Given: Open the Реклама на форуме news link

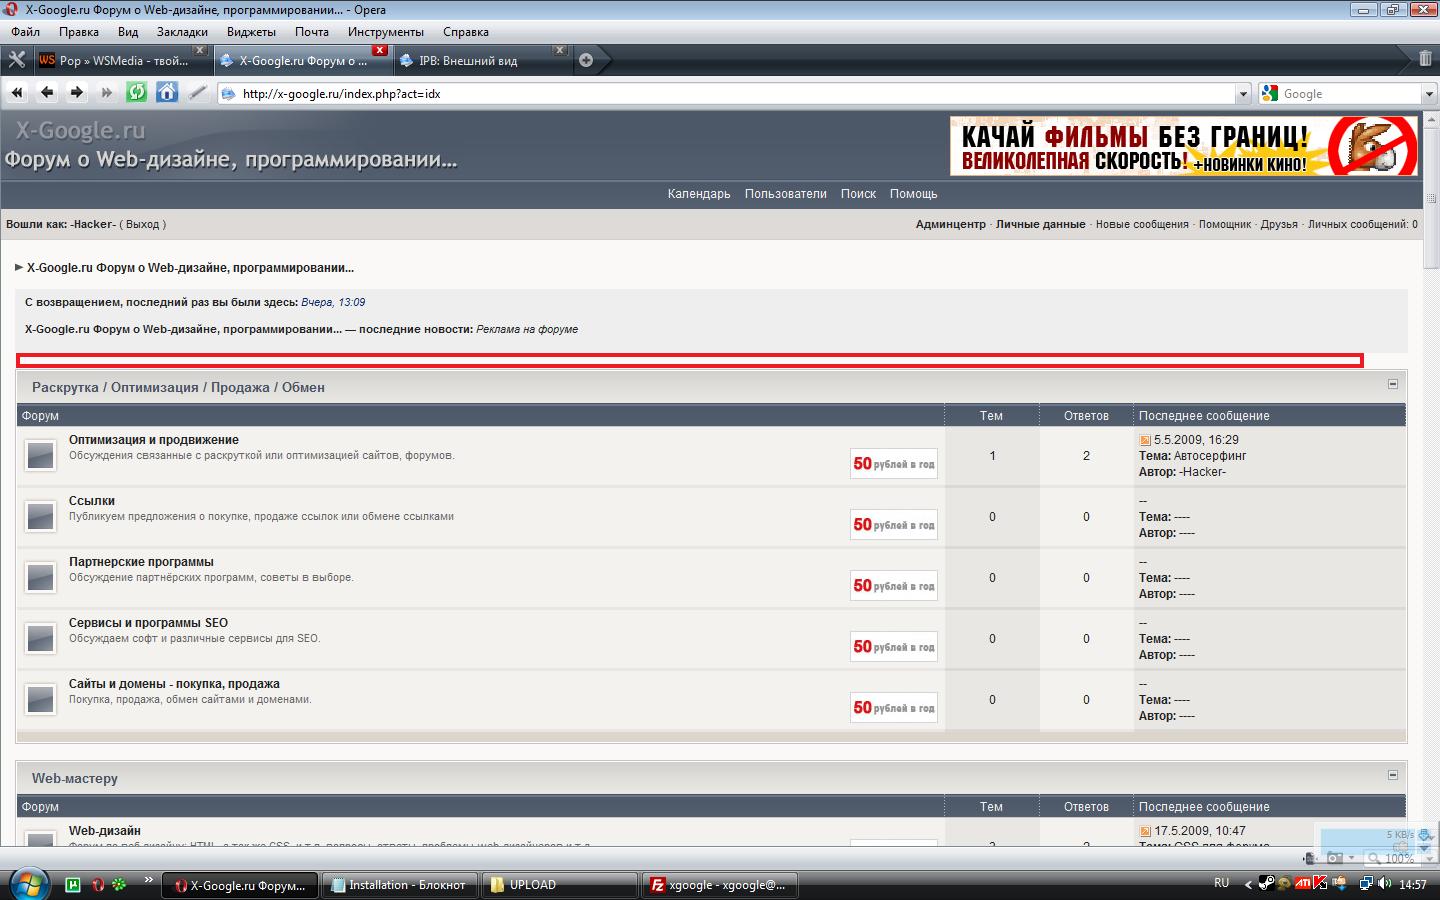Looking at the screenshot, I should [527, 329].
